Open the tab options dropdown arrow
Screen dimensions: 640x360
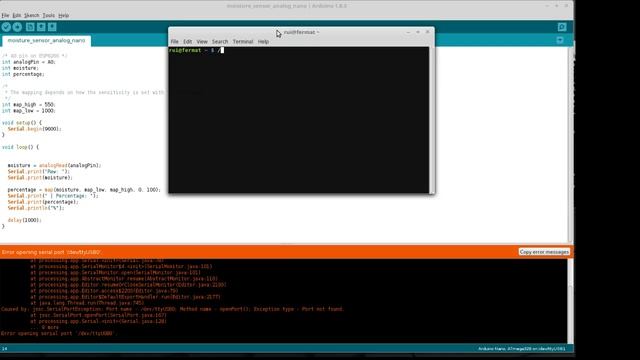click(x=560, y=40)
